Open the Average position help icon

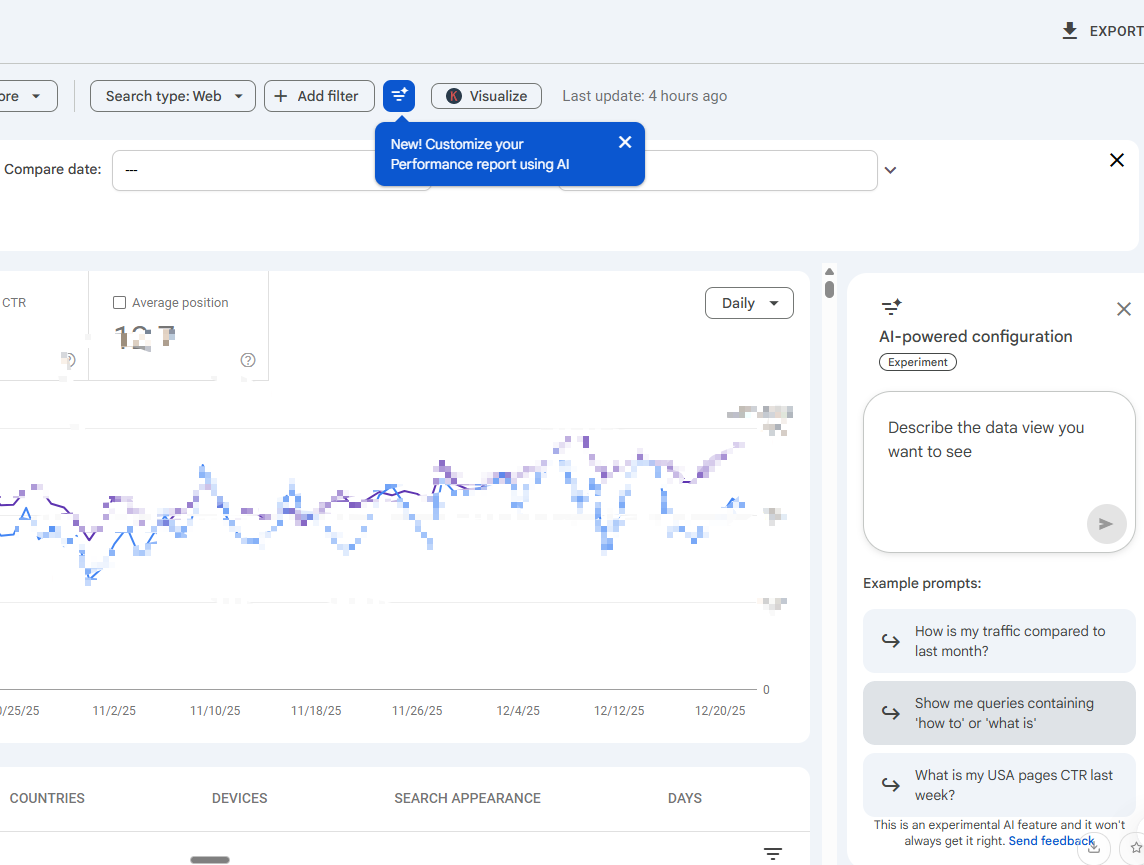coord(248,360)
